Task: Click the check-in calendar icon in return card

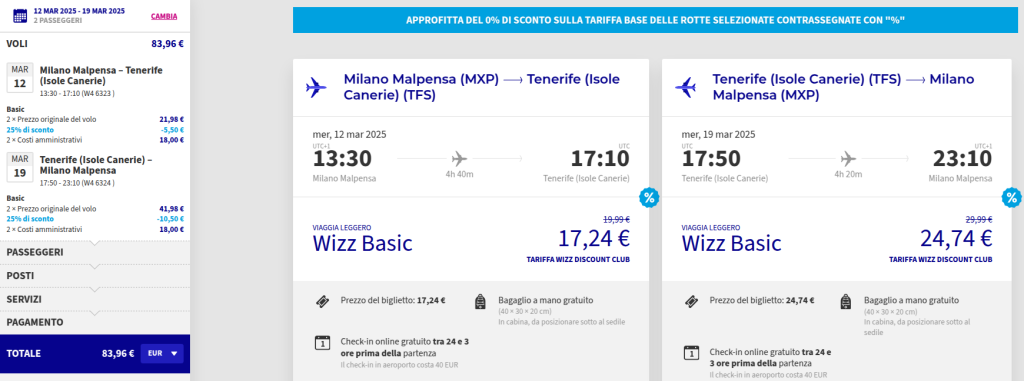Action: tap(691, 352)
